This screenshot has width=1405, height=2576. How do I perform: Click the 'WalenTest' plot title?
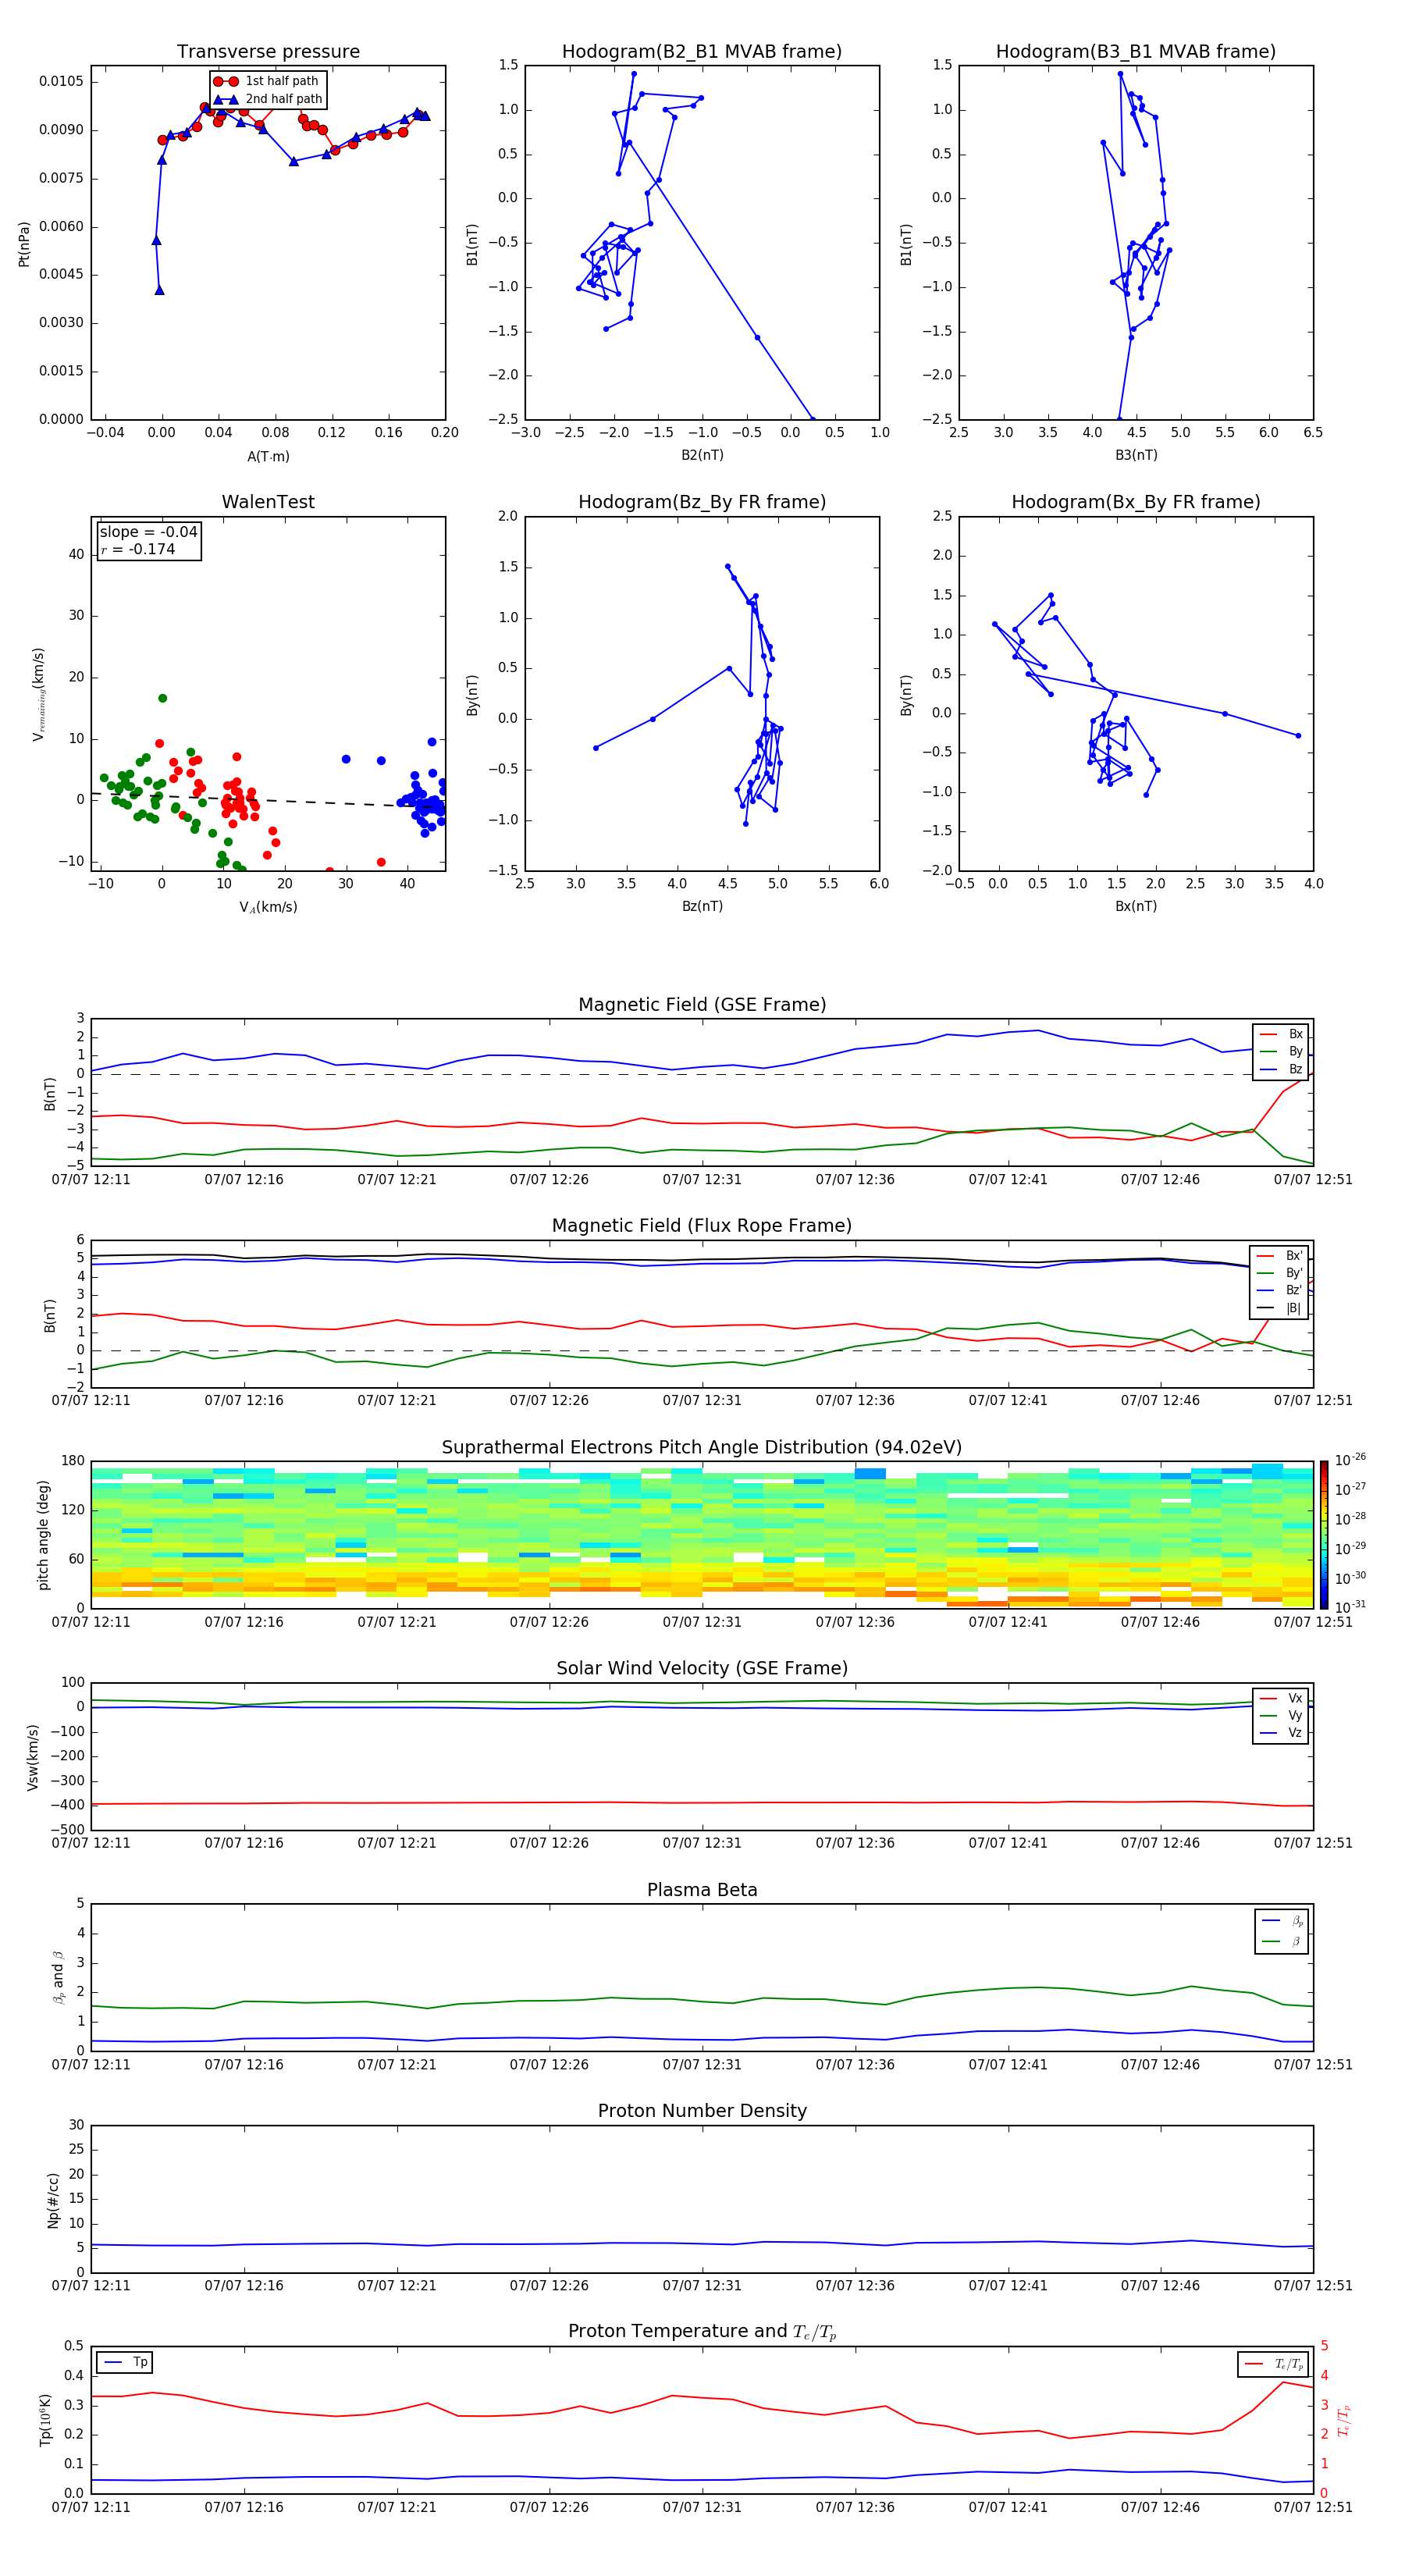tap(268, 502)
